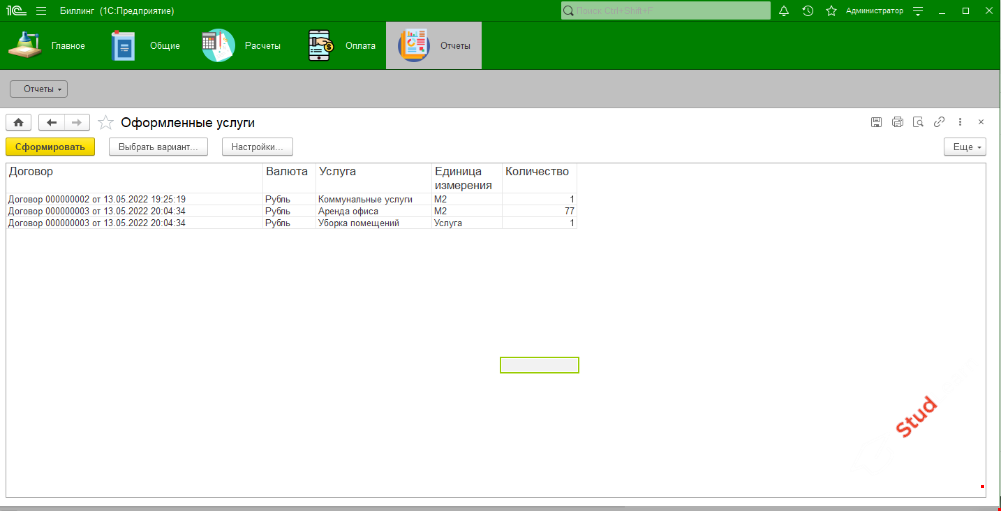1001x511 pixels.
Task: Add report to favorites star
Action: pos(105,123)
